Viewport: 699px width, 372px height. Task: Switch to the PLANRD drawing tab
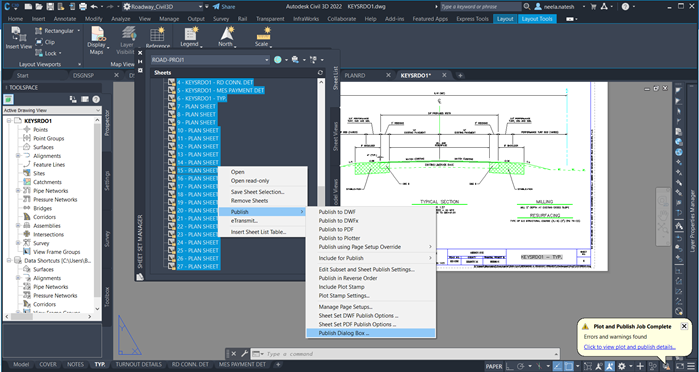354,75
